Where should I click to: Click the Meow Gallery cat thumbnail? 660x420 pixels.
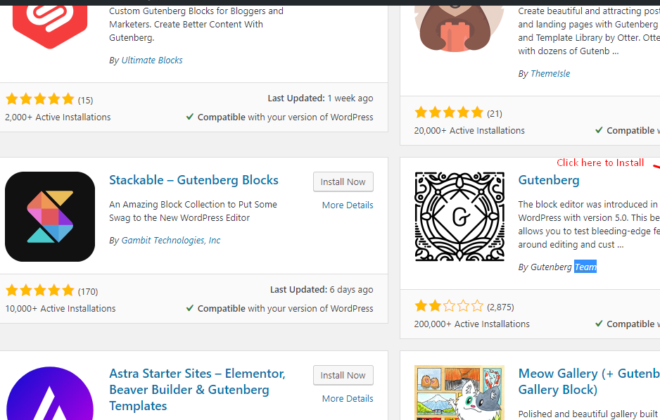pos(459,393)
